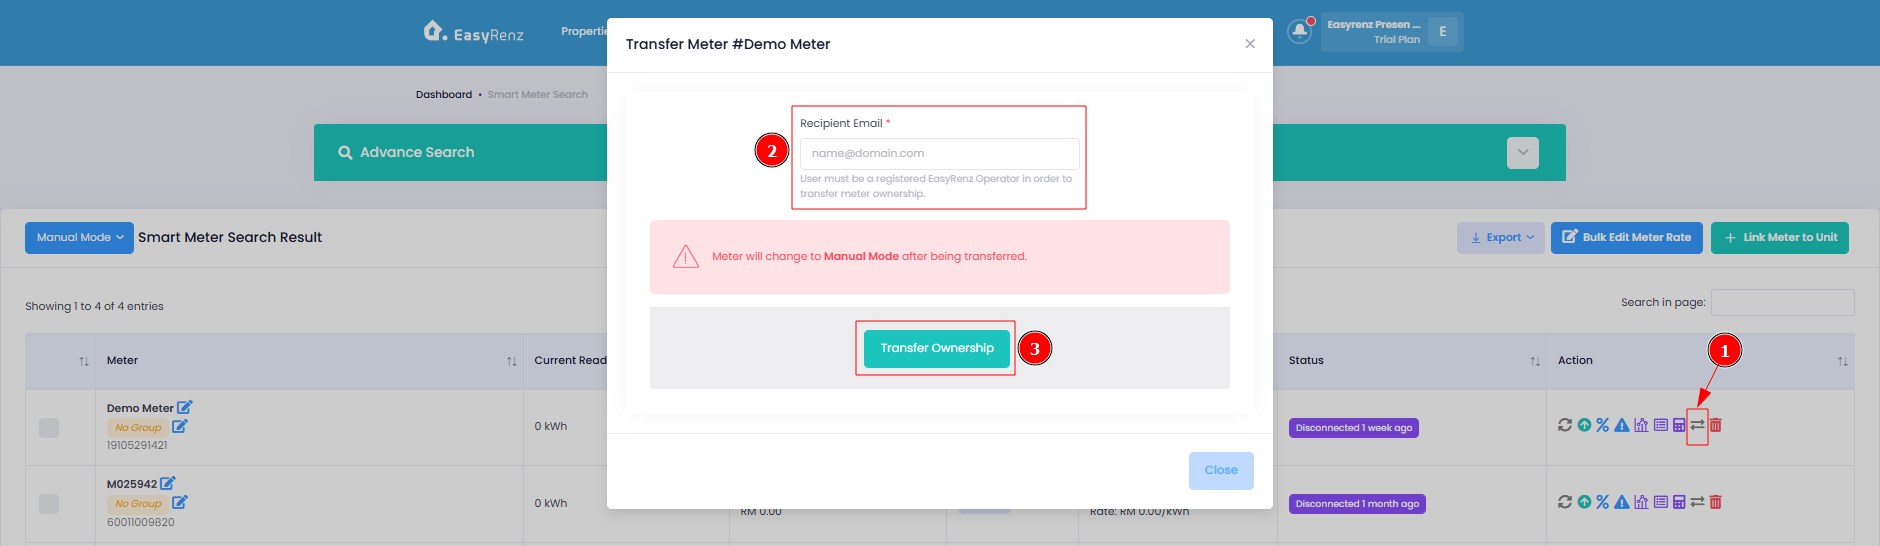1880x546 pixels.
Task: Expand the Export dropdown
Action: click(x=1501, y=238)
